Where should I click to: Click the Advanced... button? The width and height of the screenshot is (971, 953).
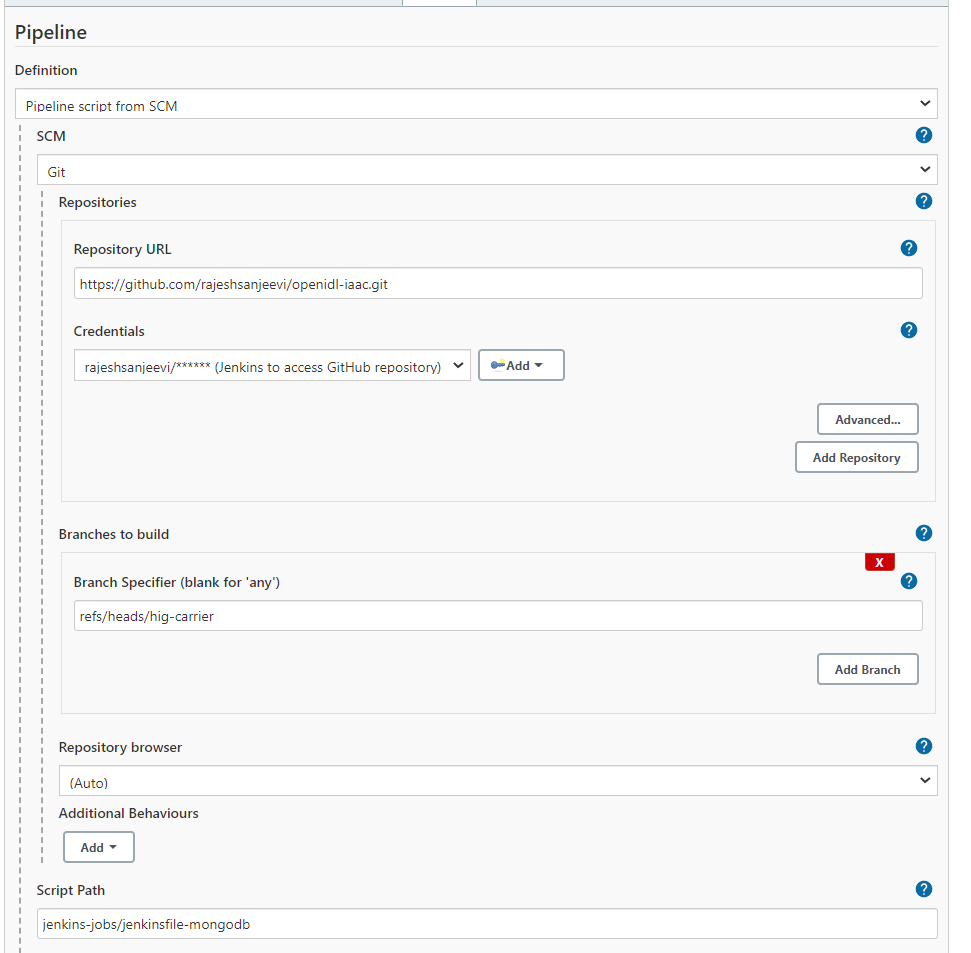pos(867,420)
